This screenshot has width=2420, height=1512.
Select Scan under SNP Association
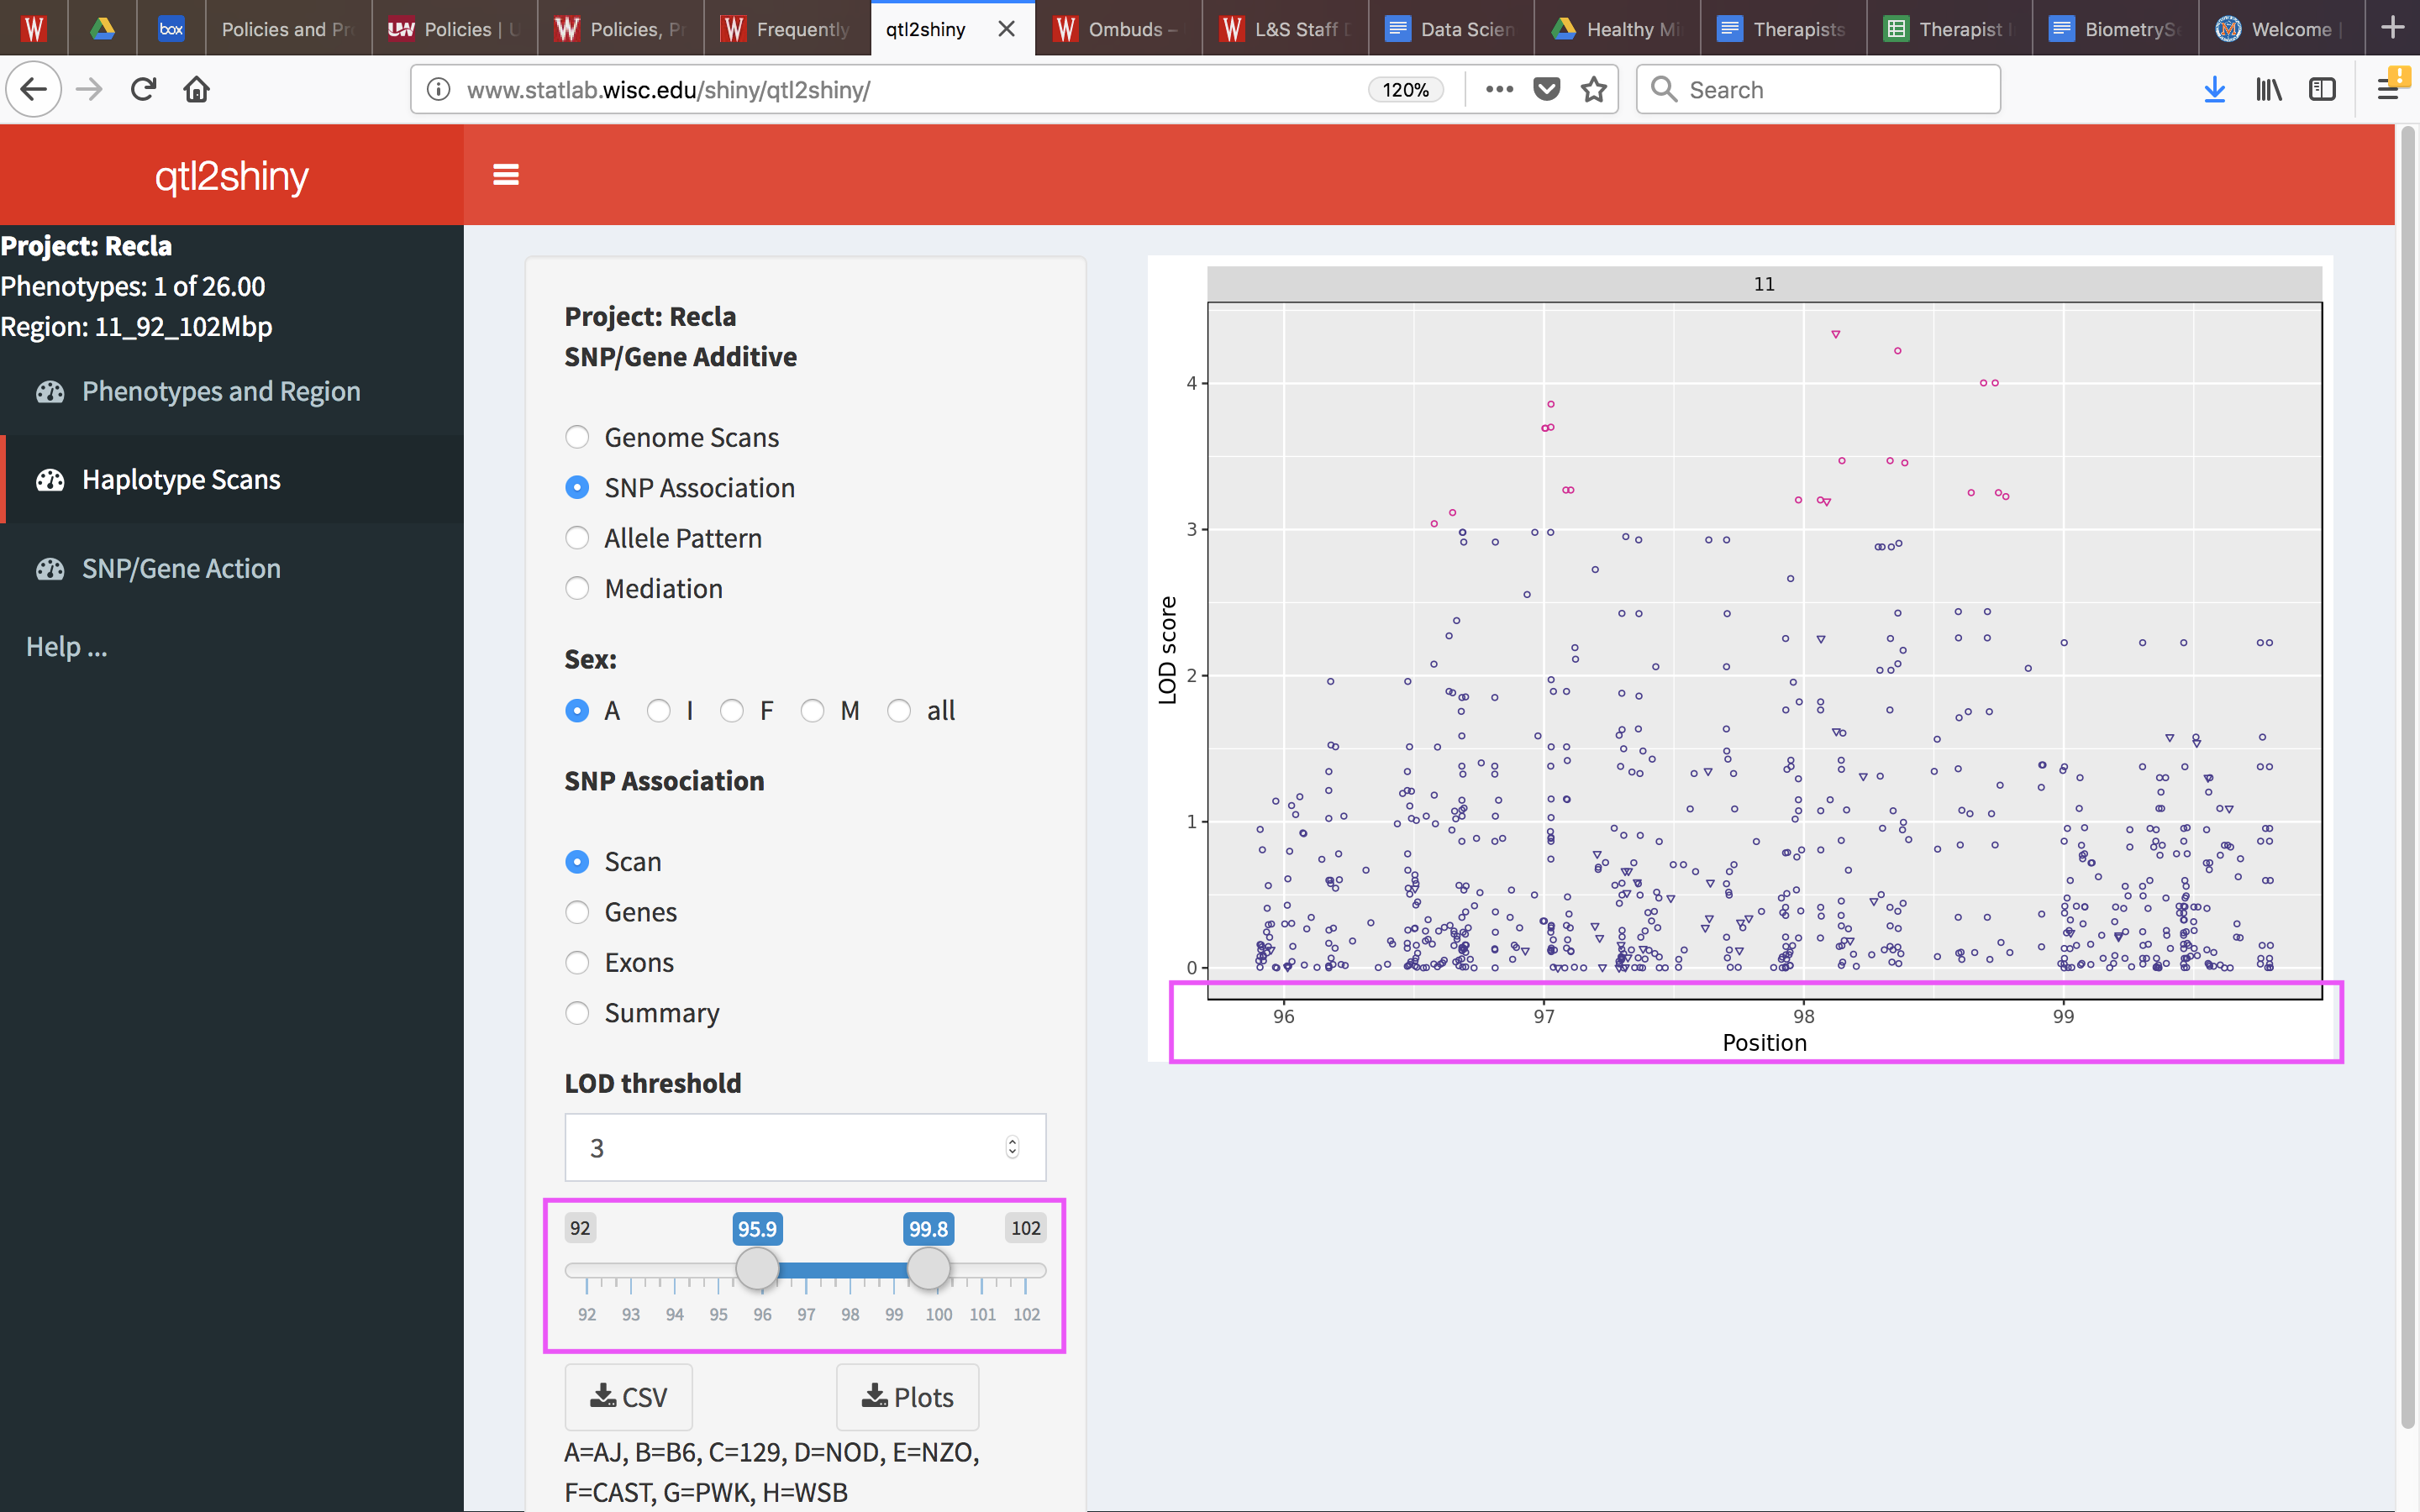point(577,861)
